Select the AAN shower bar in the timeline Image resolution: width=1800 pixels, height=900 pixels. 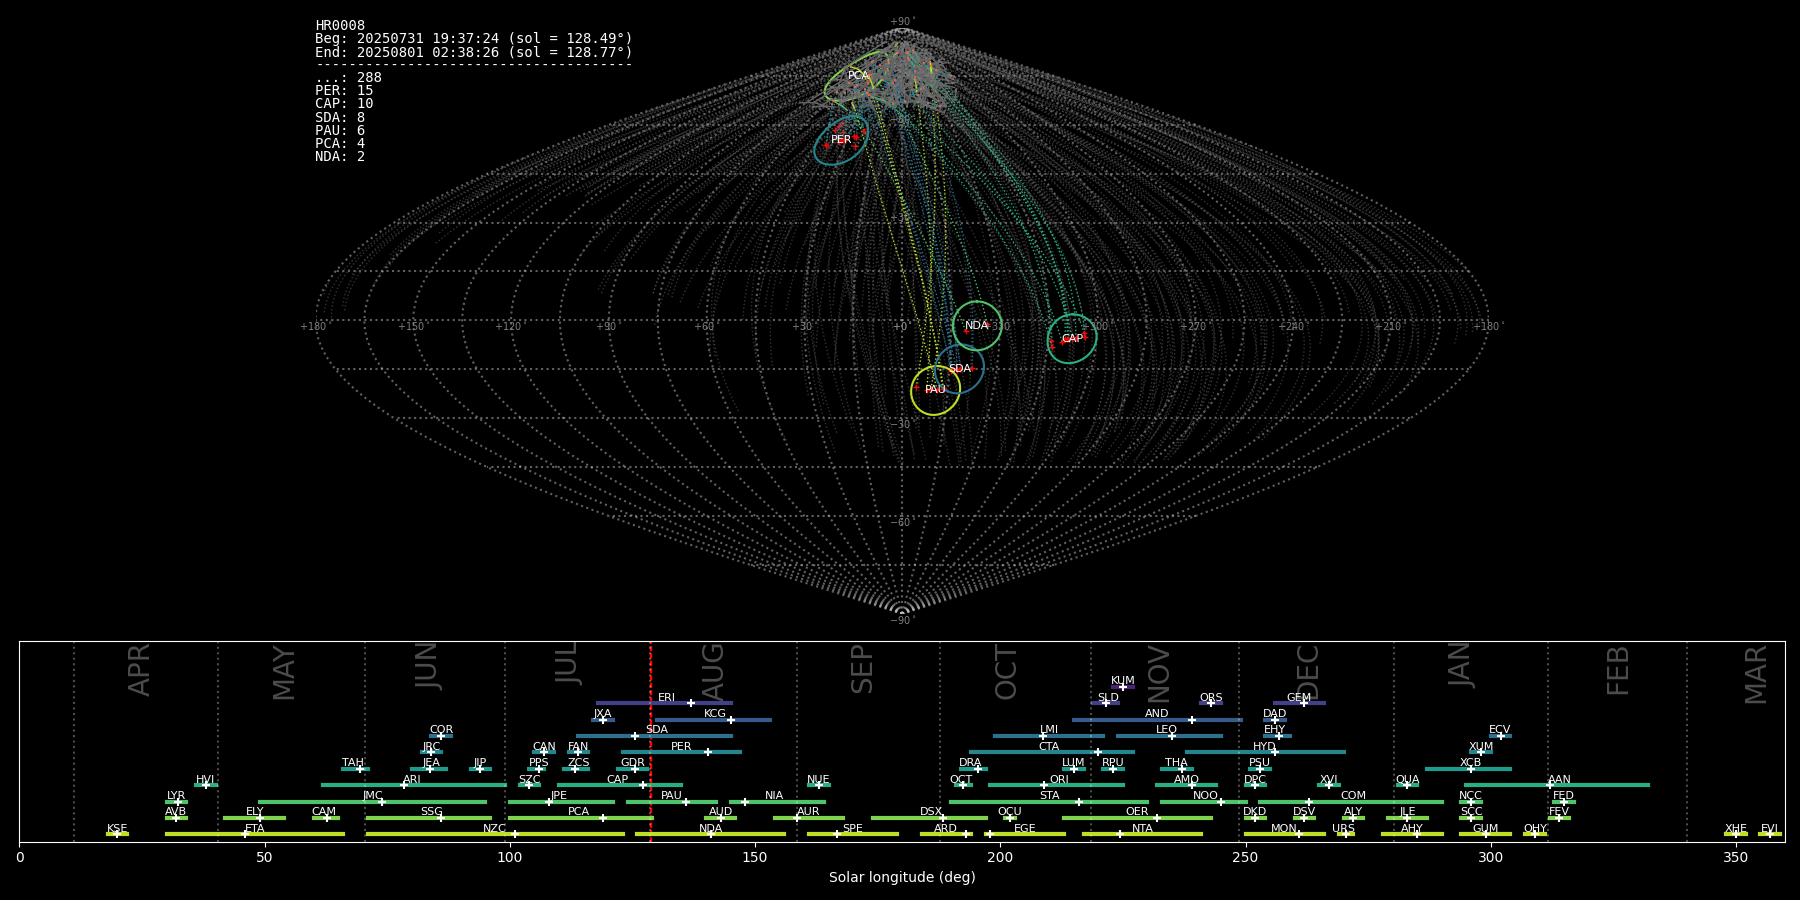1557,785
